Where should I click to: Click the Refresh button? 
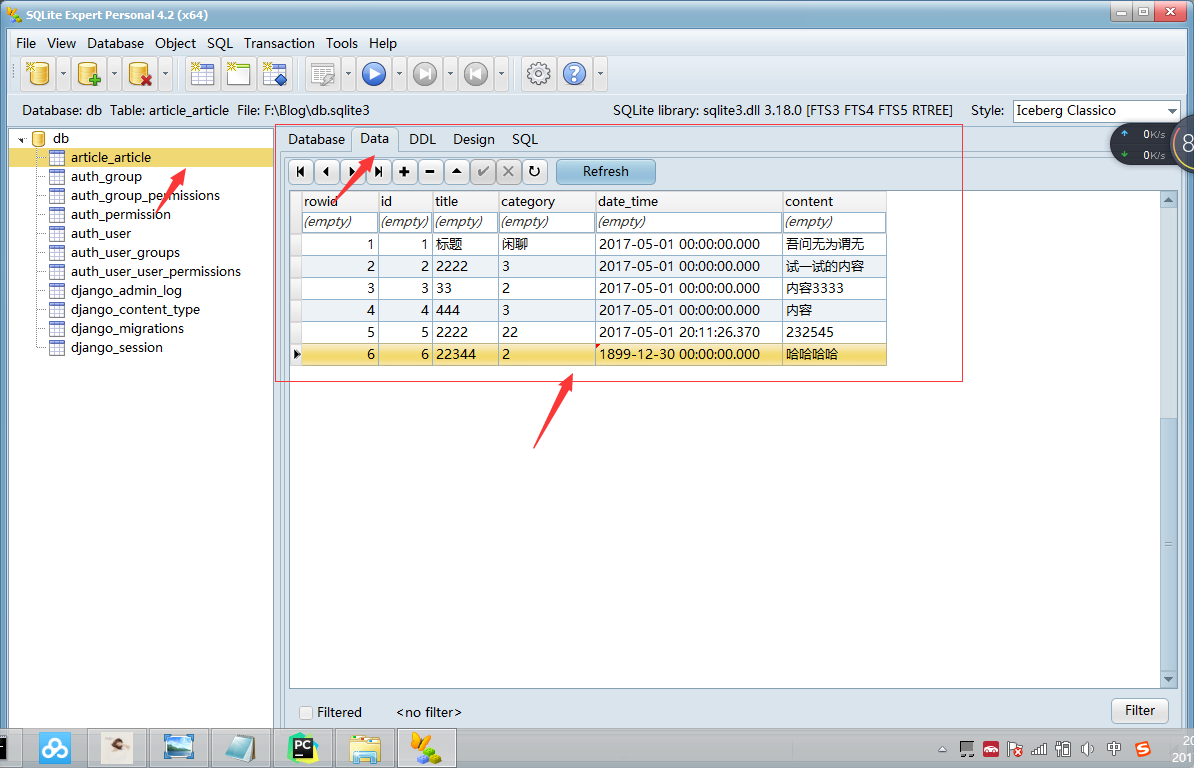click(605, 172)
